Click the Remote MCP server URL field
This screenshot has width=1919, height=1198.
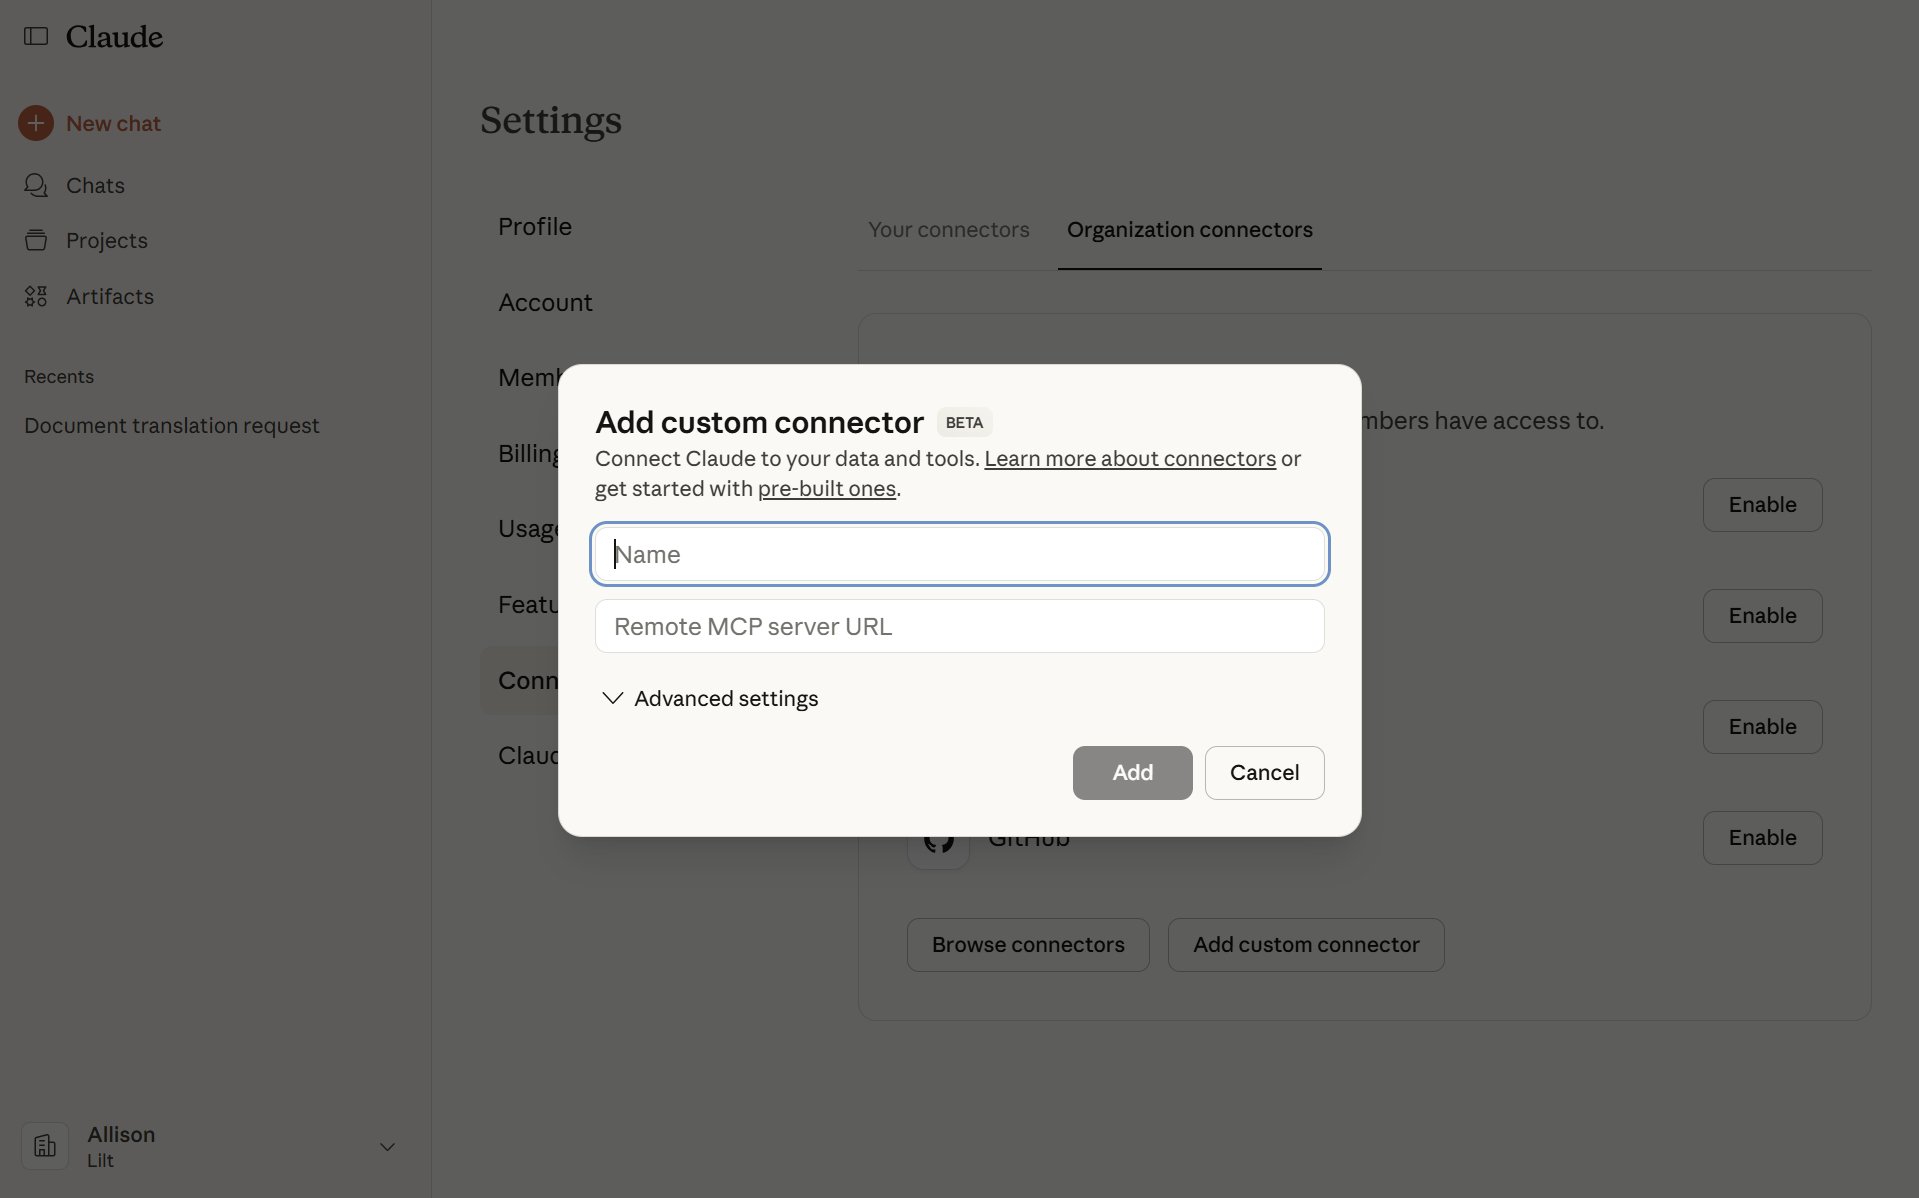click(960, 626)
